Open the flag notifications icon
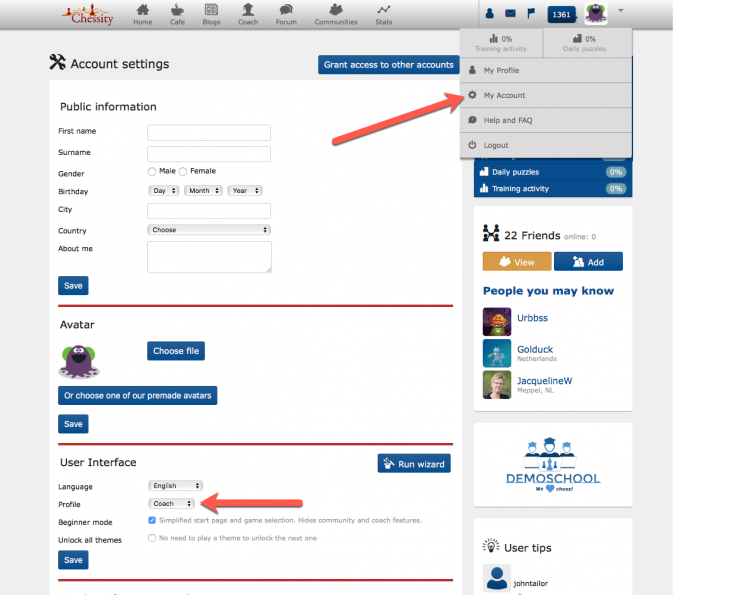750x595 pixels. coord(531,13)
